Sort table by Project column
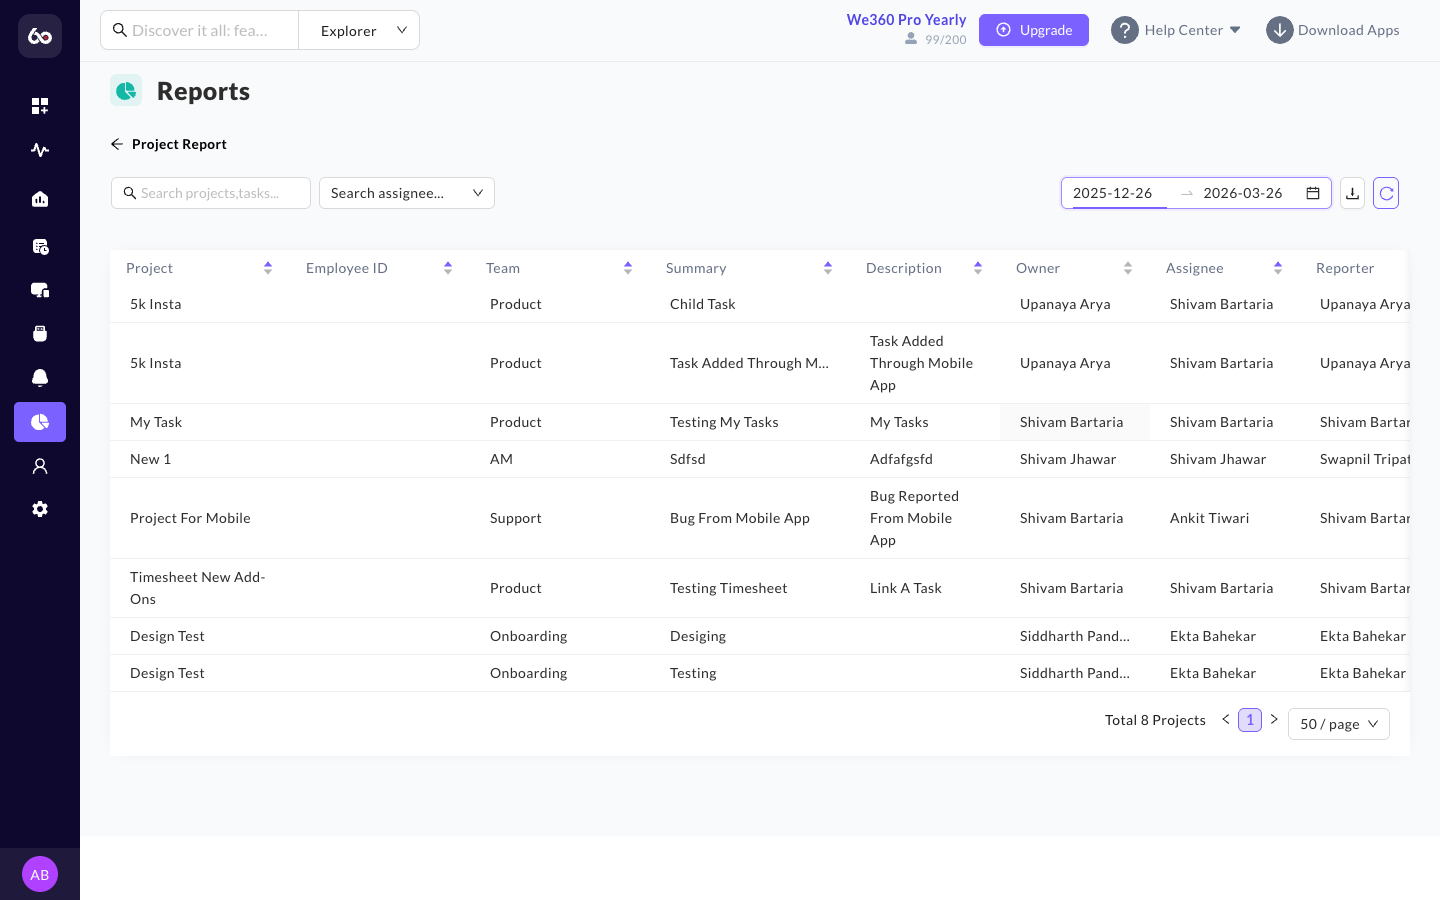The image size is (1440, 900). [268, 268]
